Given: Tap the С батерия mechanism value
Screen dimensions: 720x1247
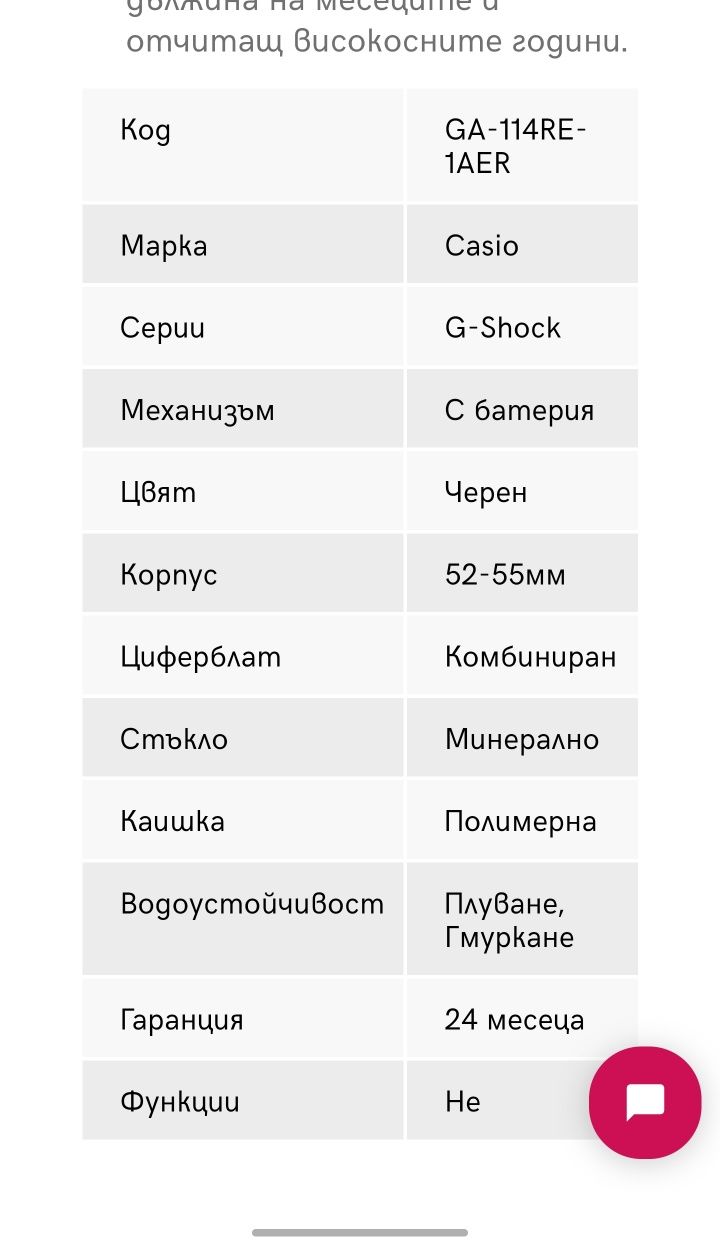Looking at the screenshot, I should [520, 410].
